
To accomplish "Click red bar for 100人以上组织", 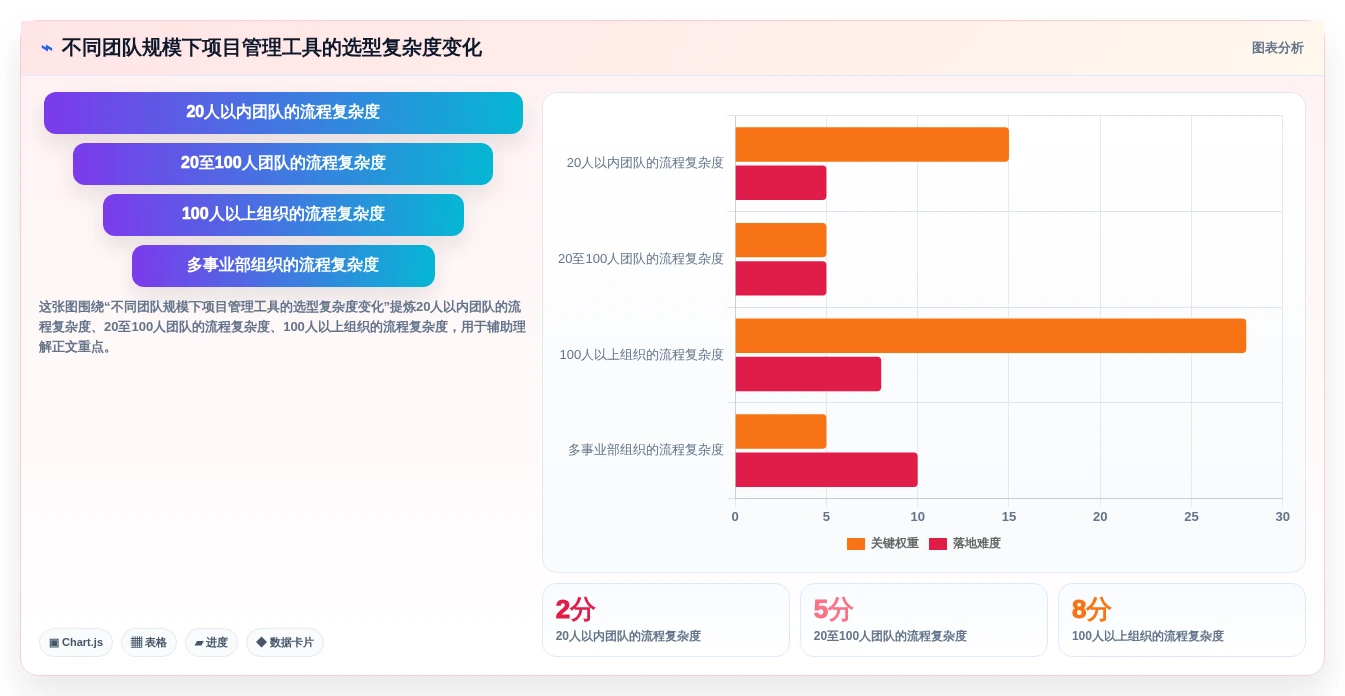I will [808, 374].
